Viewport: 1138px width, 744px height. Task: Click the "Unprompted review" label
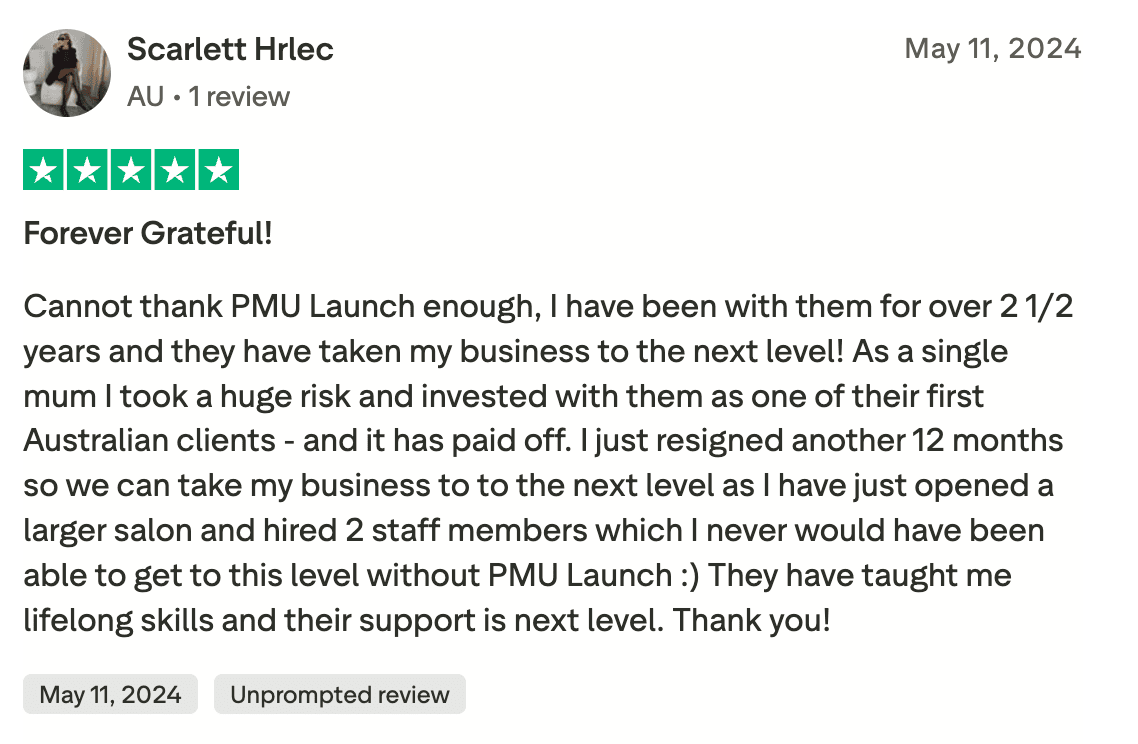(340, 695)
